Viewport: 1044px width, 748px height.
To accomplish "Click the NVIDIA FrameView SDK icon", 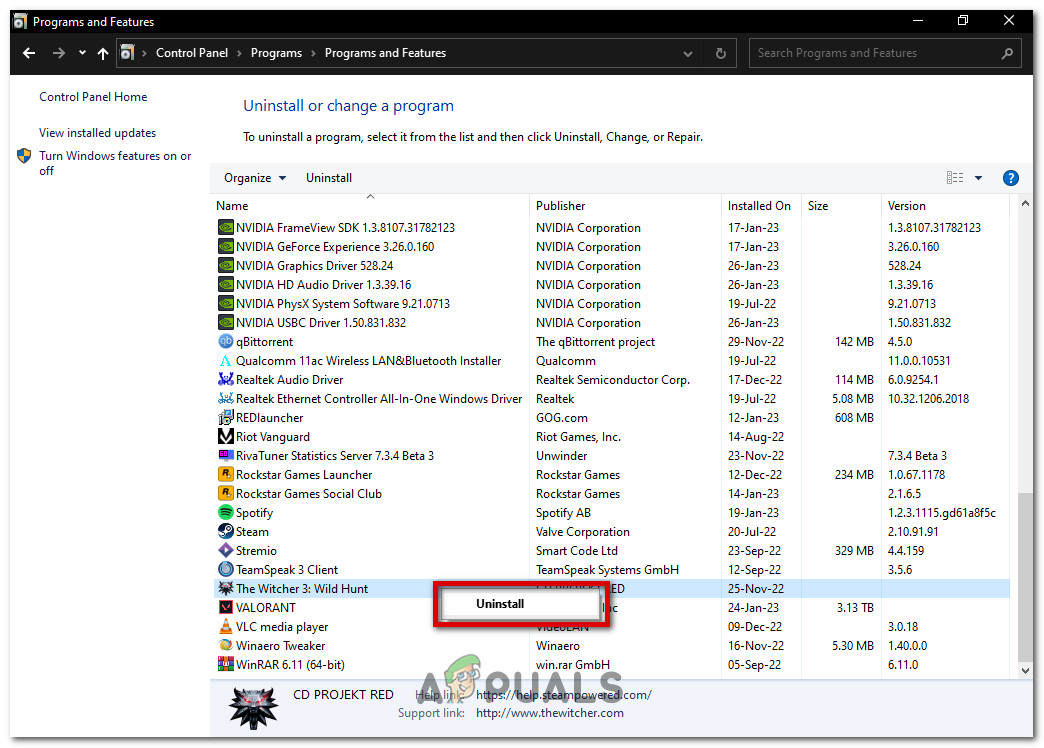I will [226, 227].
